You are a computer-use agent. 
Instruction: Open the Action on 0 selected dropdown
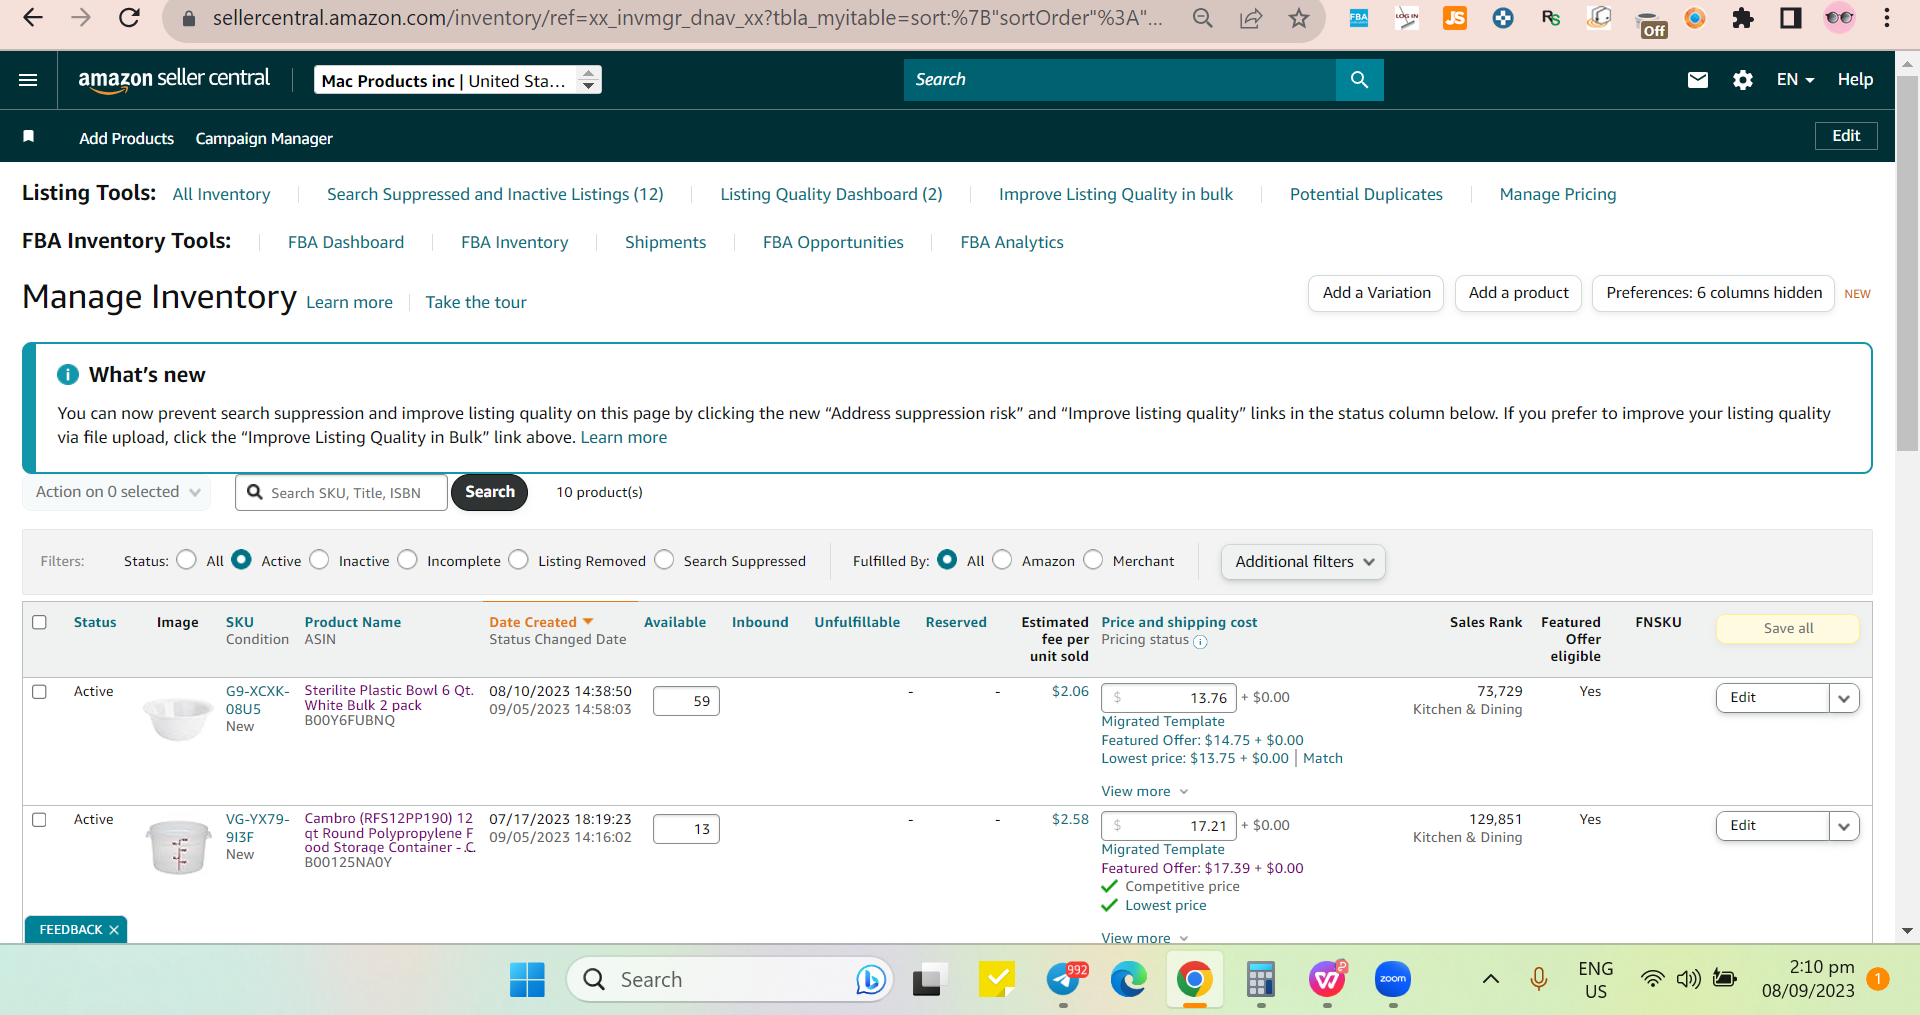(117, 492)
